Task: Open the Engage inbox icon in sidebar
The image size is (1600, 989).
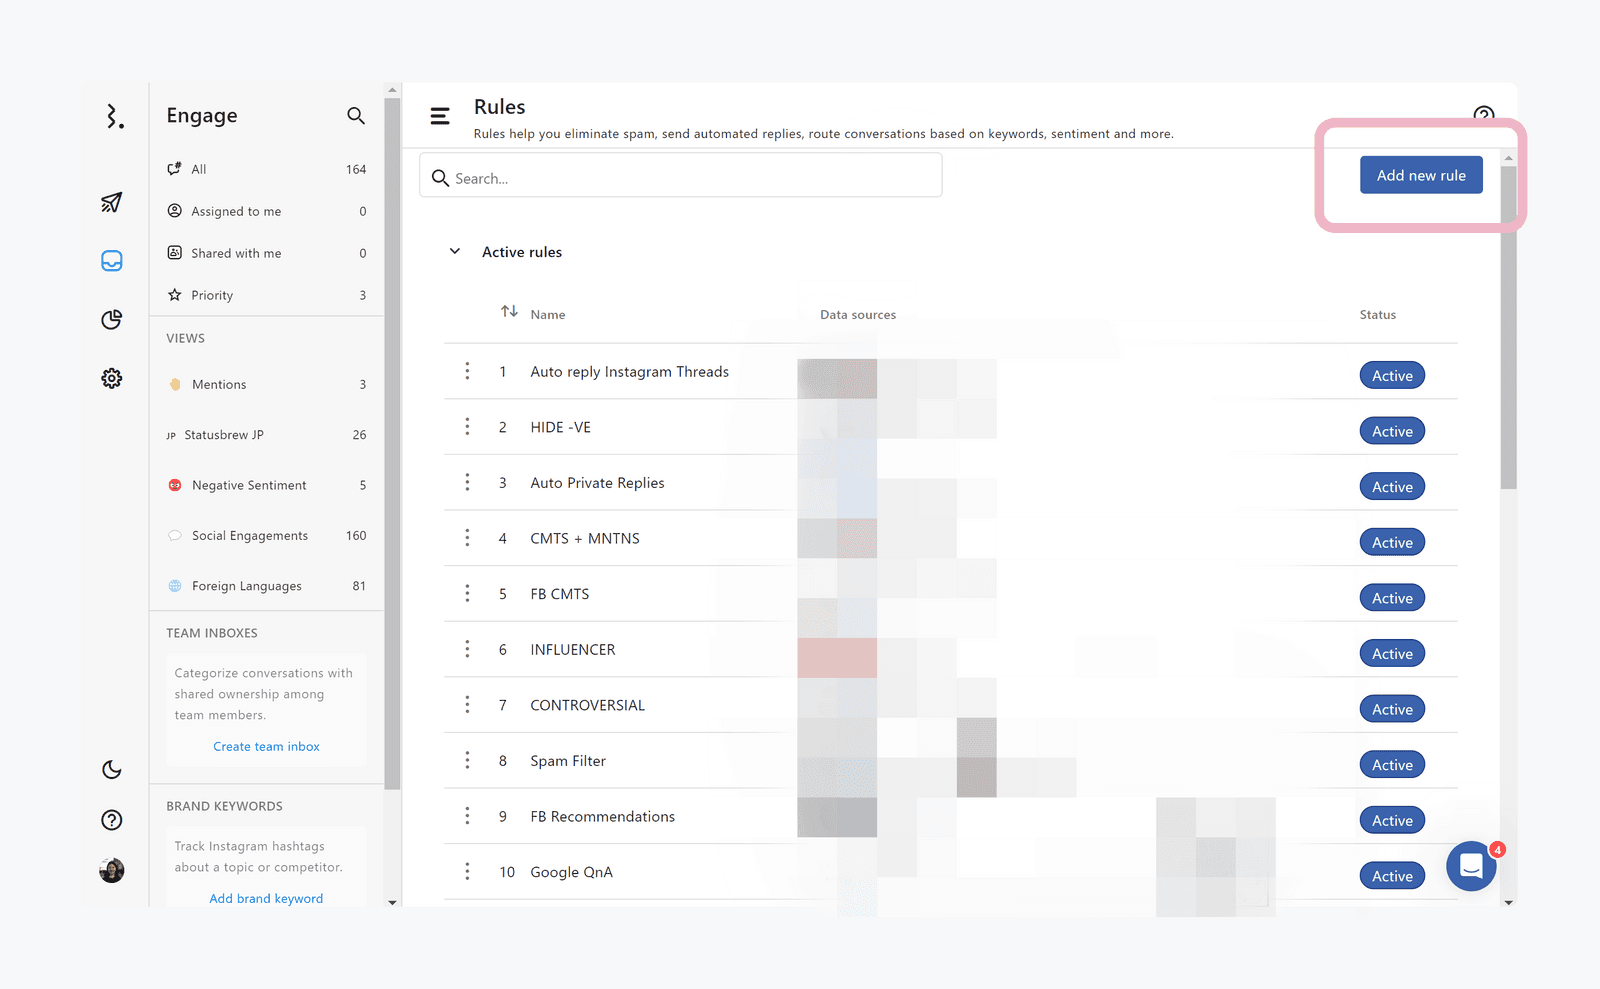Action: (x=112, y=261)
